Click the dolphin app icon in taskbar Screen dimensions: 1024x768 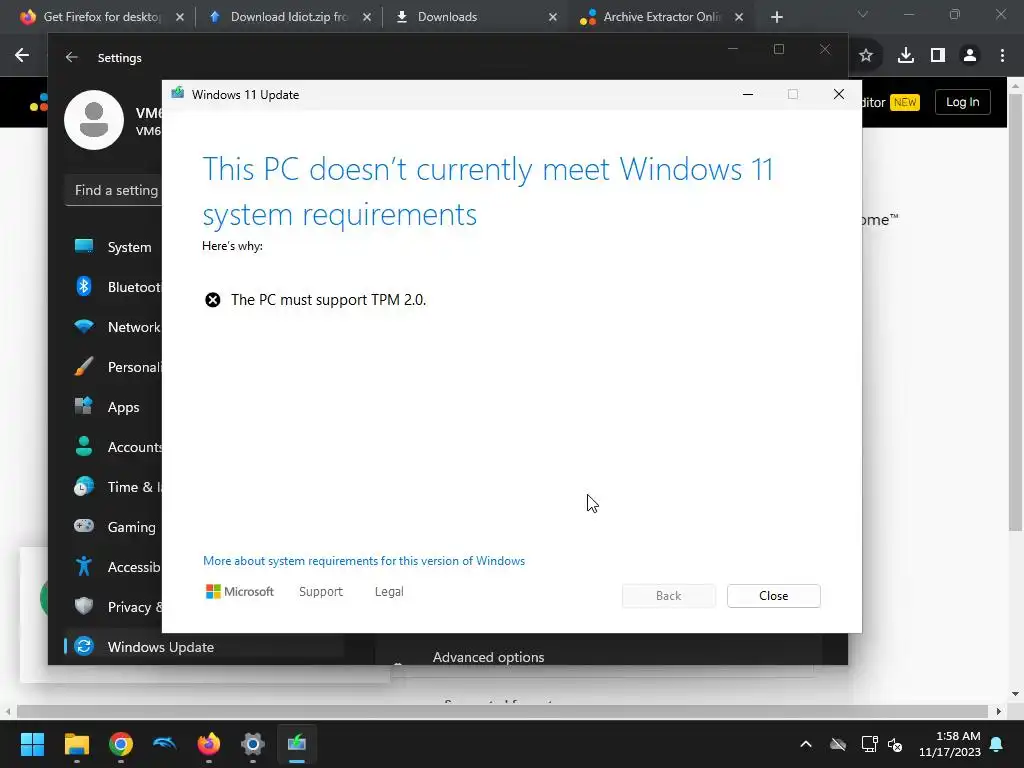(165, 744)
